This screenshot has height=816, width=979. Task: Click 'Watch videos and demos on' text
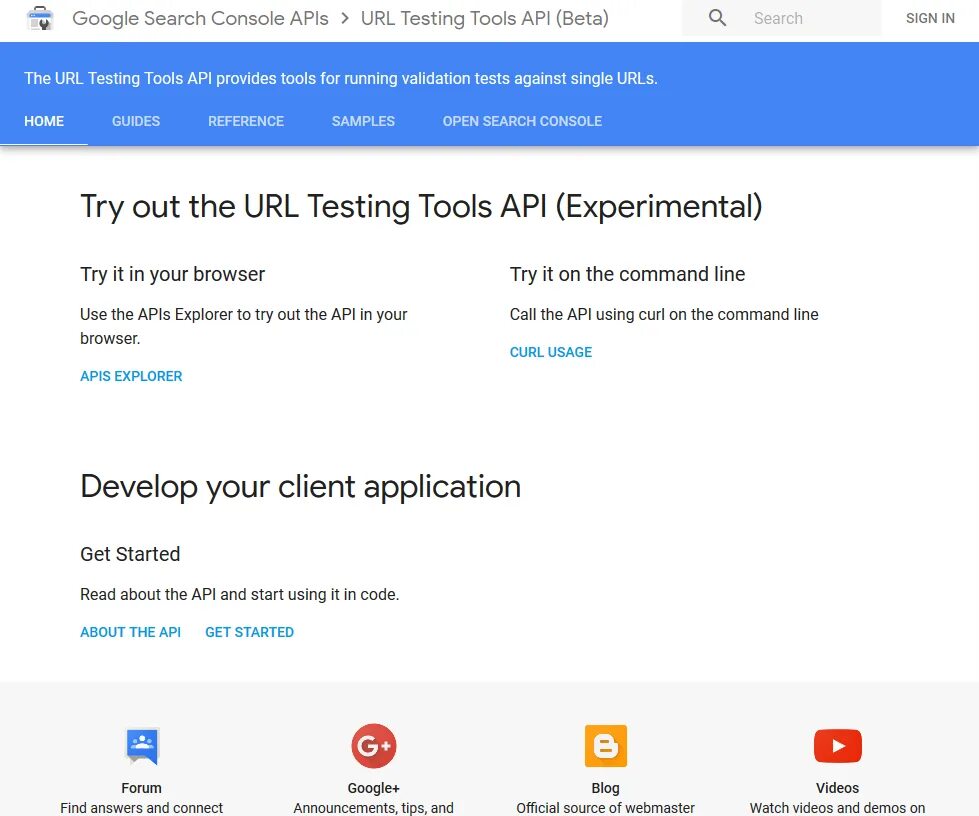tap(837, 808)
